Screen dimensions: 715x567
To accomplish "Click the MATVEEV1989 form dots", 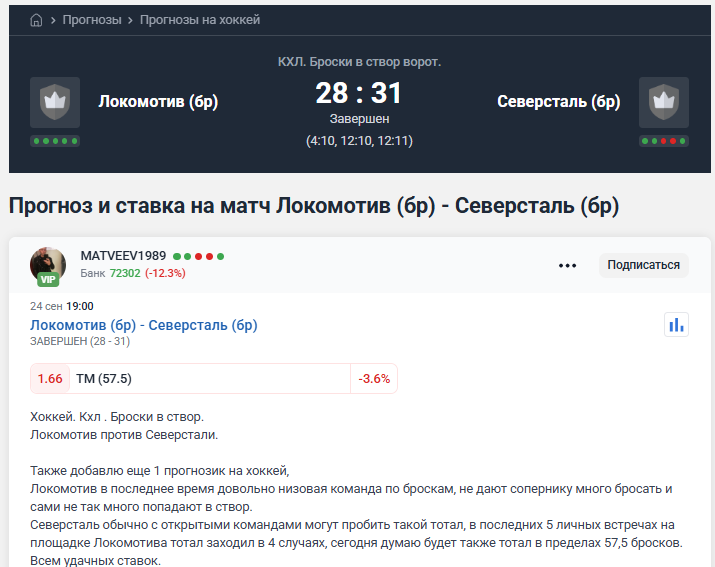I will pos(198,256).
